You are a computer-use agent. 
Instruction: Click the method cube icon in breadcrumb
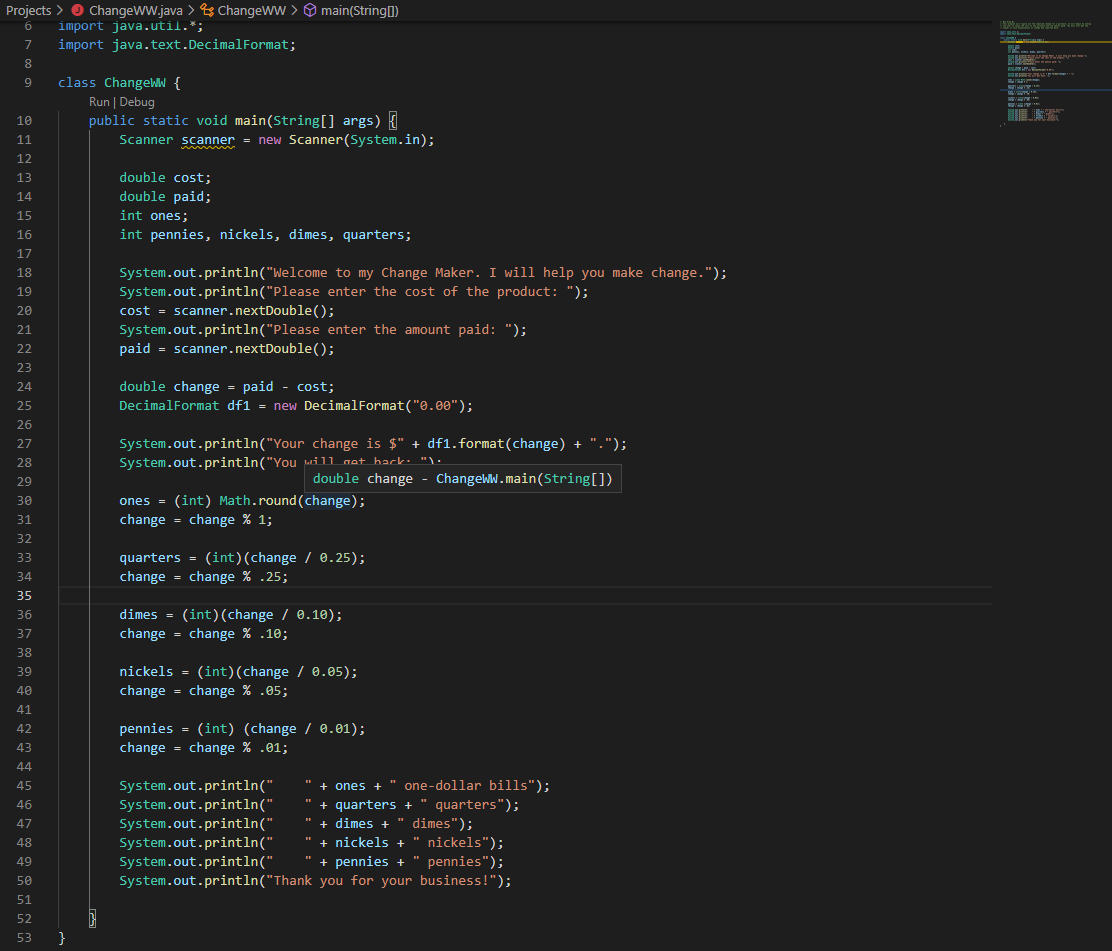point(310,11)
